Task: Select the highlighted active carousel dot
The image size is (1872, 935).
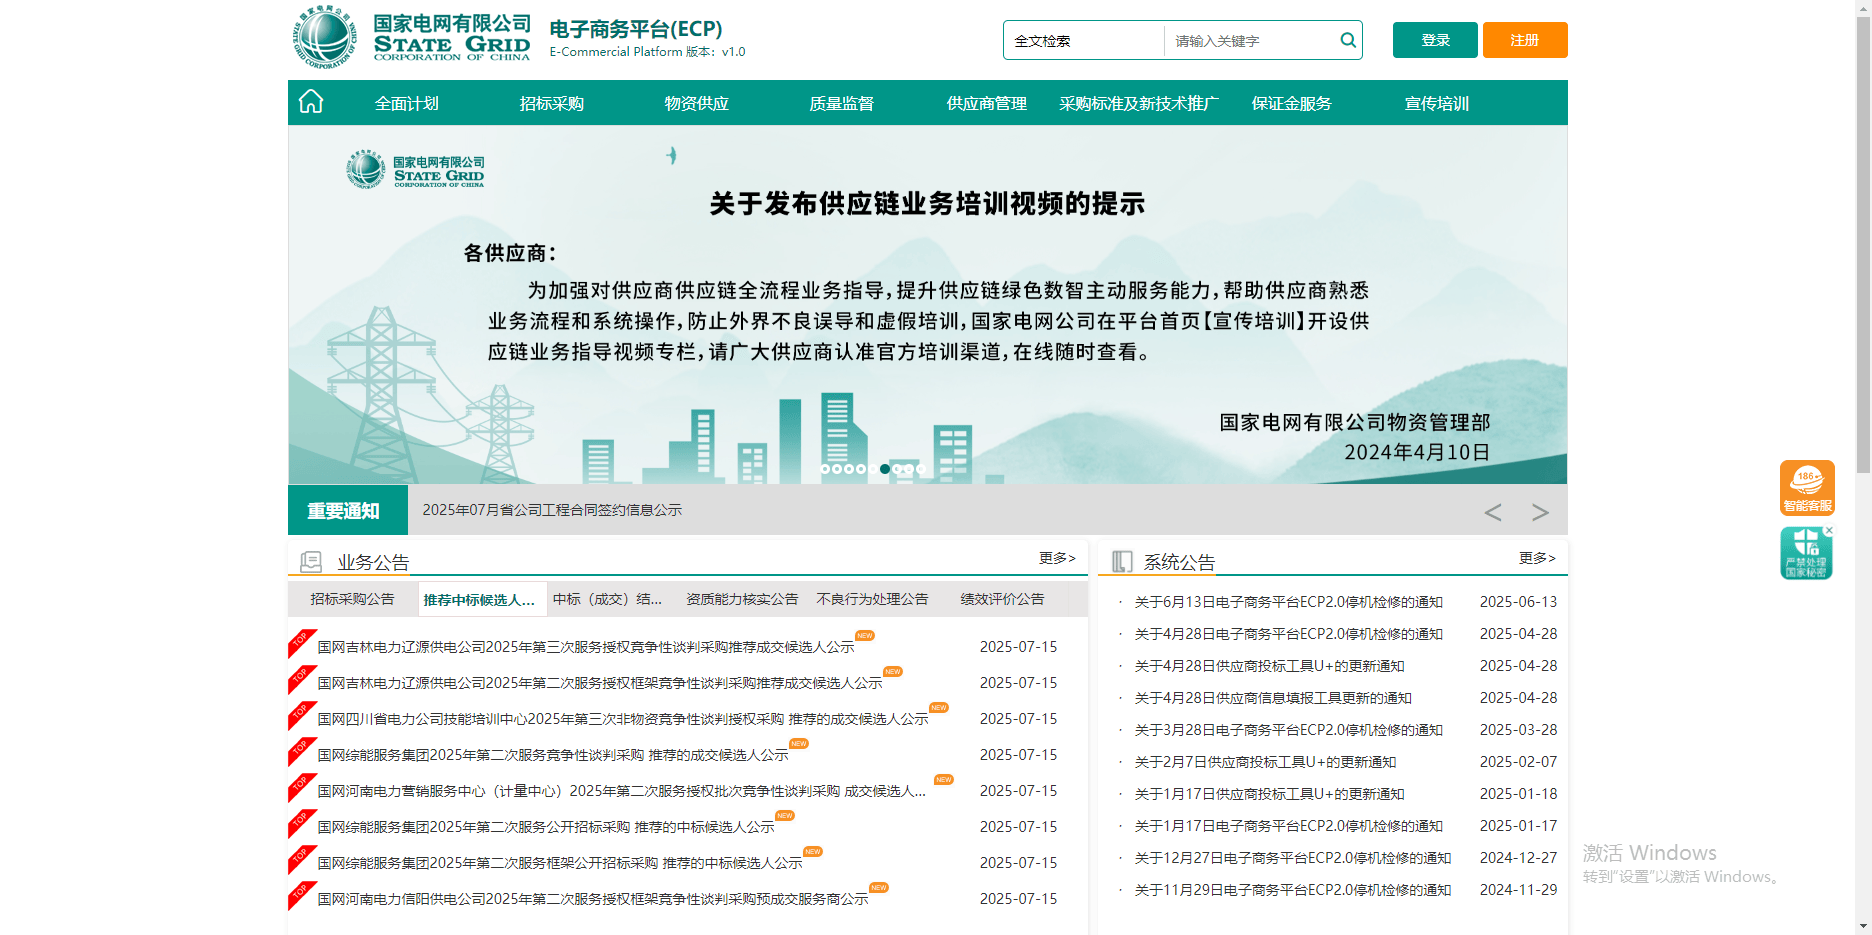Action: point(885,469)
